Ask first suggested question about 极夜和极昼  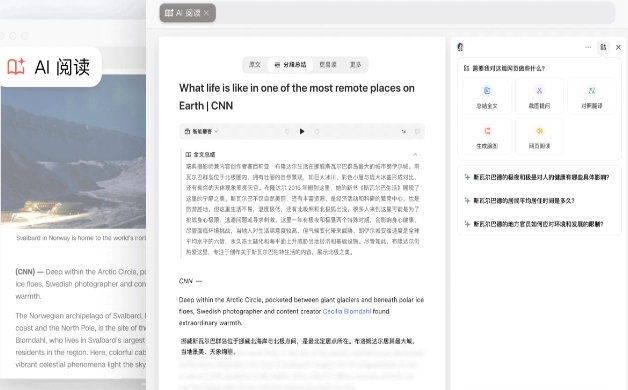point(539,177)
